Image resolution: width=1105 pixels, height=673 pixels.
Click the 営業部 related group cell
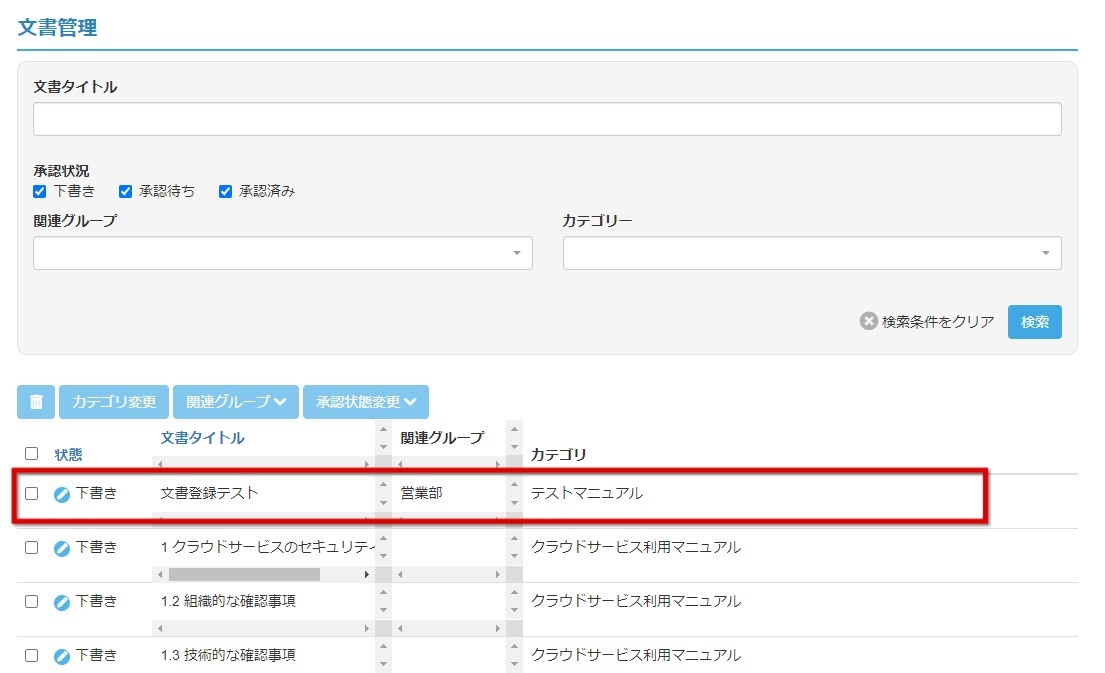click(421, 493)
